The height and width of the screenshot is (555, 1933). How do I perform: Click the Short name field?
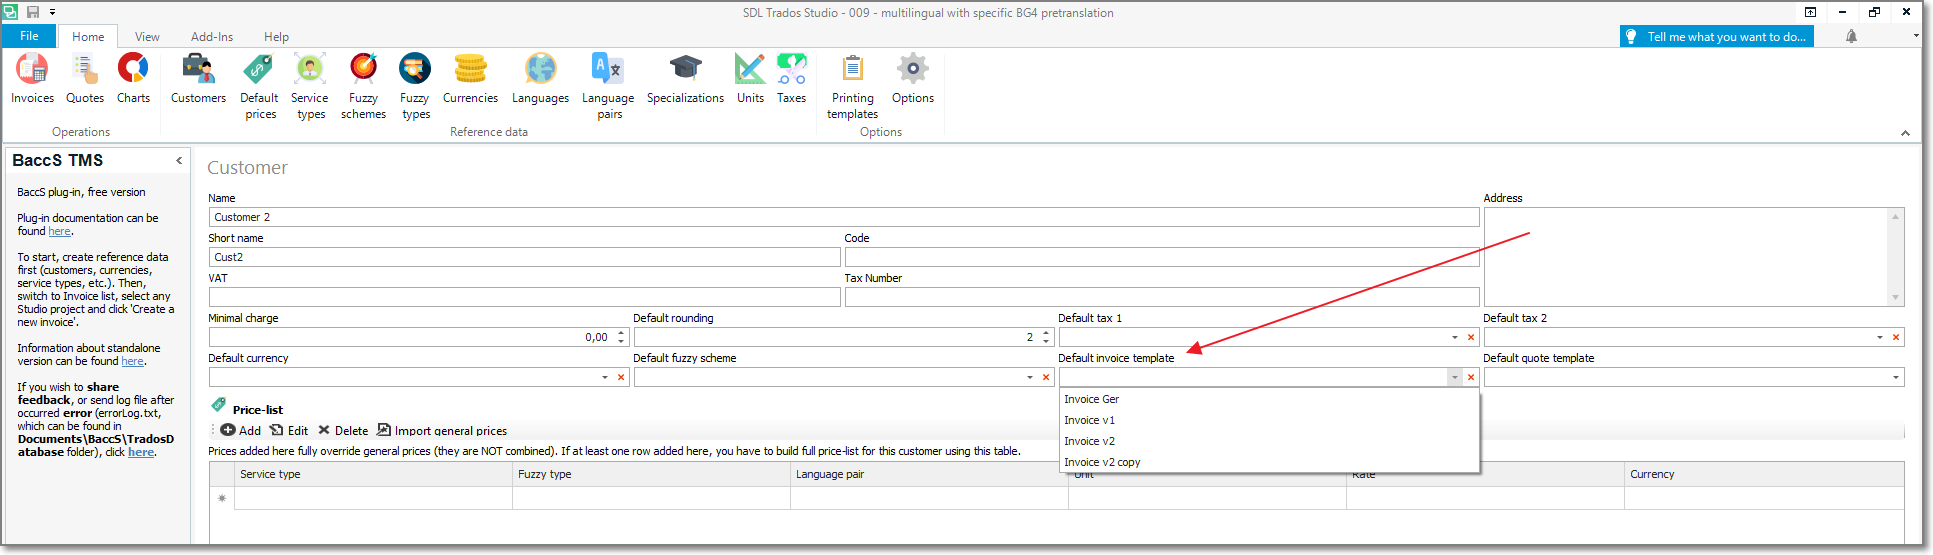(524, 257)
